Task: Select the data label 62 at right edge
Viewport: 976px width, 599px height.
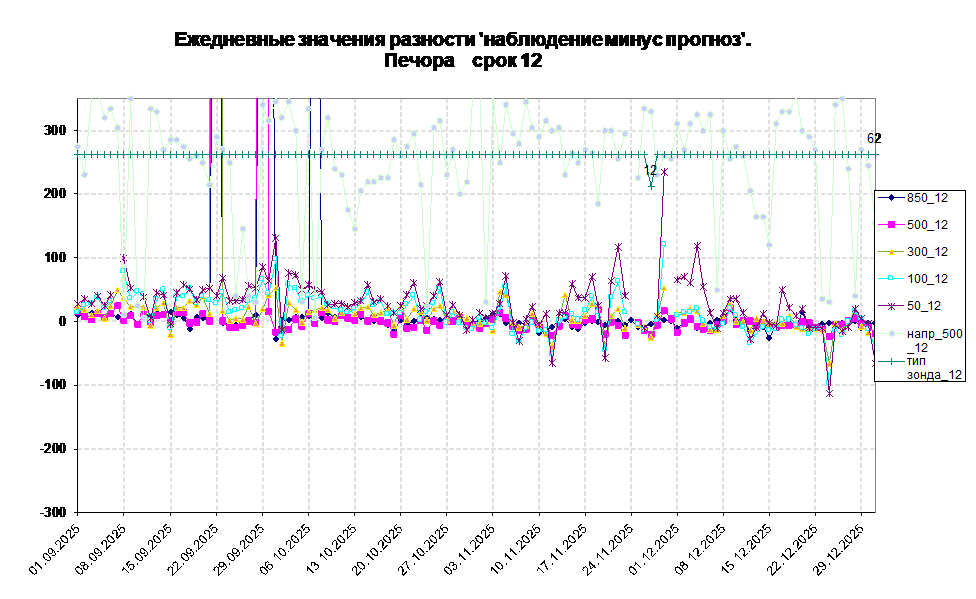Action: point(871,139)
